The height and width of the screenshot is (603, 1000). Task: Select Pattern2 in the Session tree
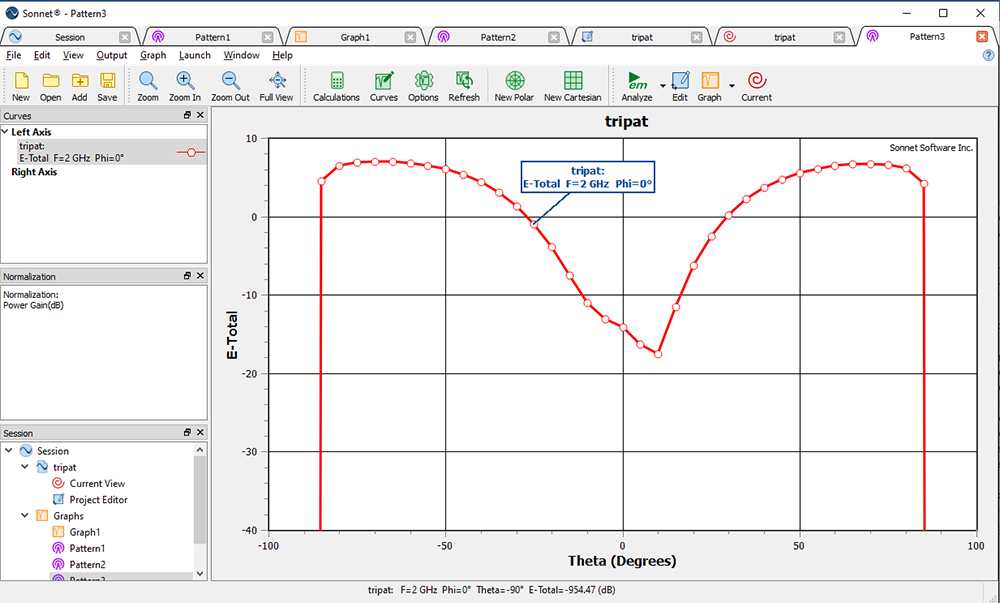[87, 565]
